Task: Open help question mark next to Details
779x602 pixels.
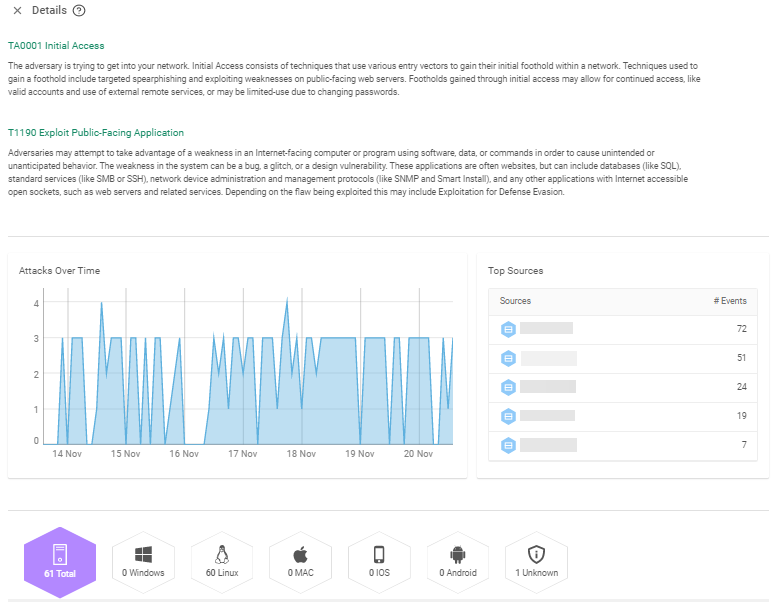Action: point(79,11)
